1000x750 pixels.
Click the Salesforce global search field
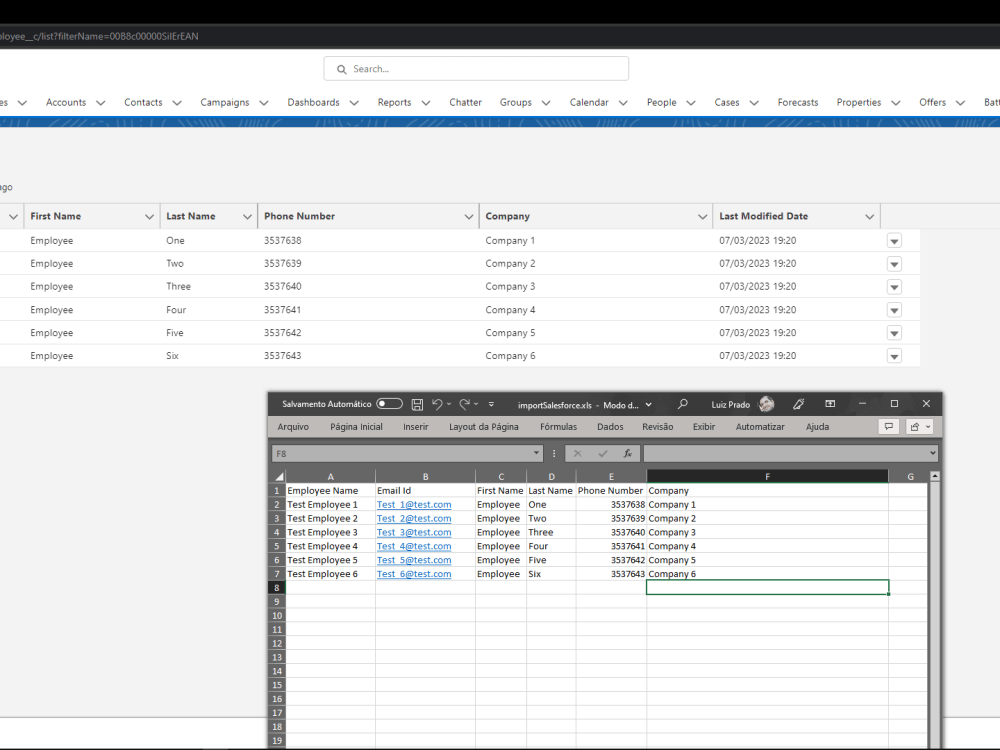(x=476, y=68)
